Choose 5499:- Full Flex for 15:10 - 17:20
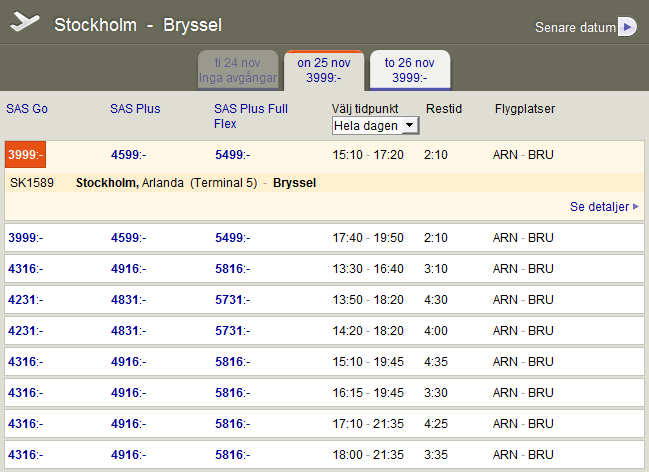Viewport: 649px width, 472px height. coord(232,155)
